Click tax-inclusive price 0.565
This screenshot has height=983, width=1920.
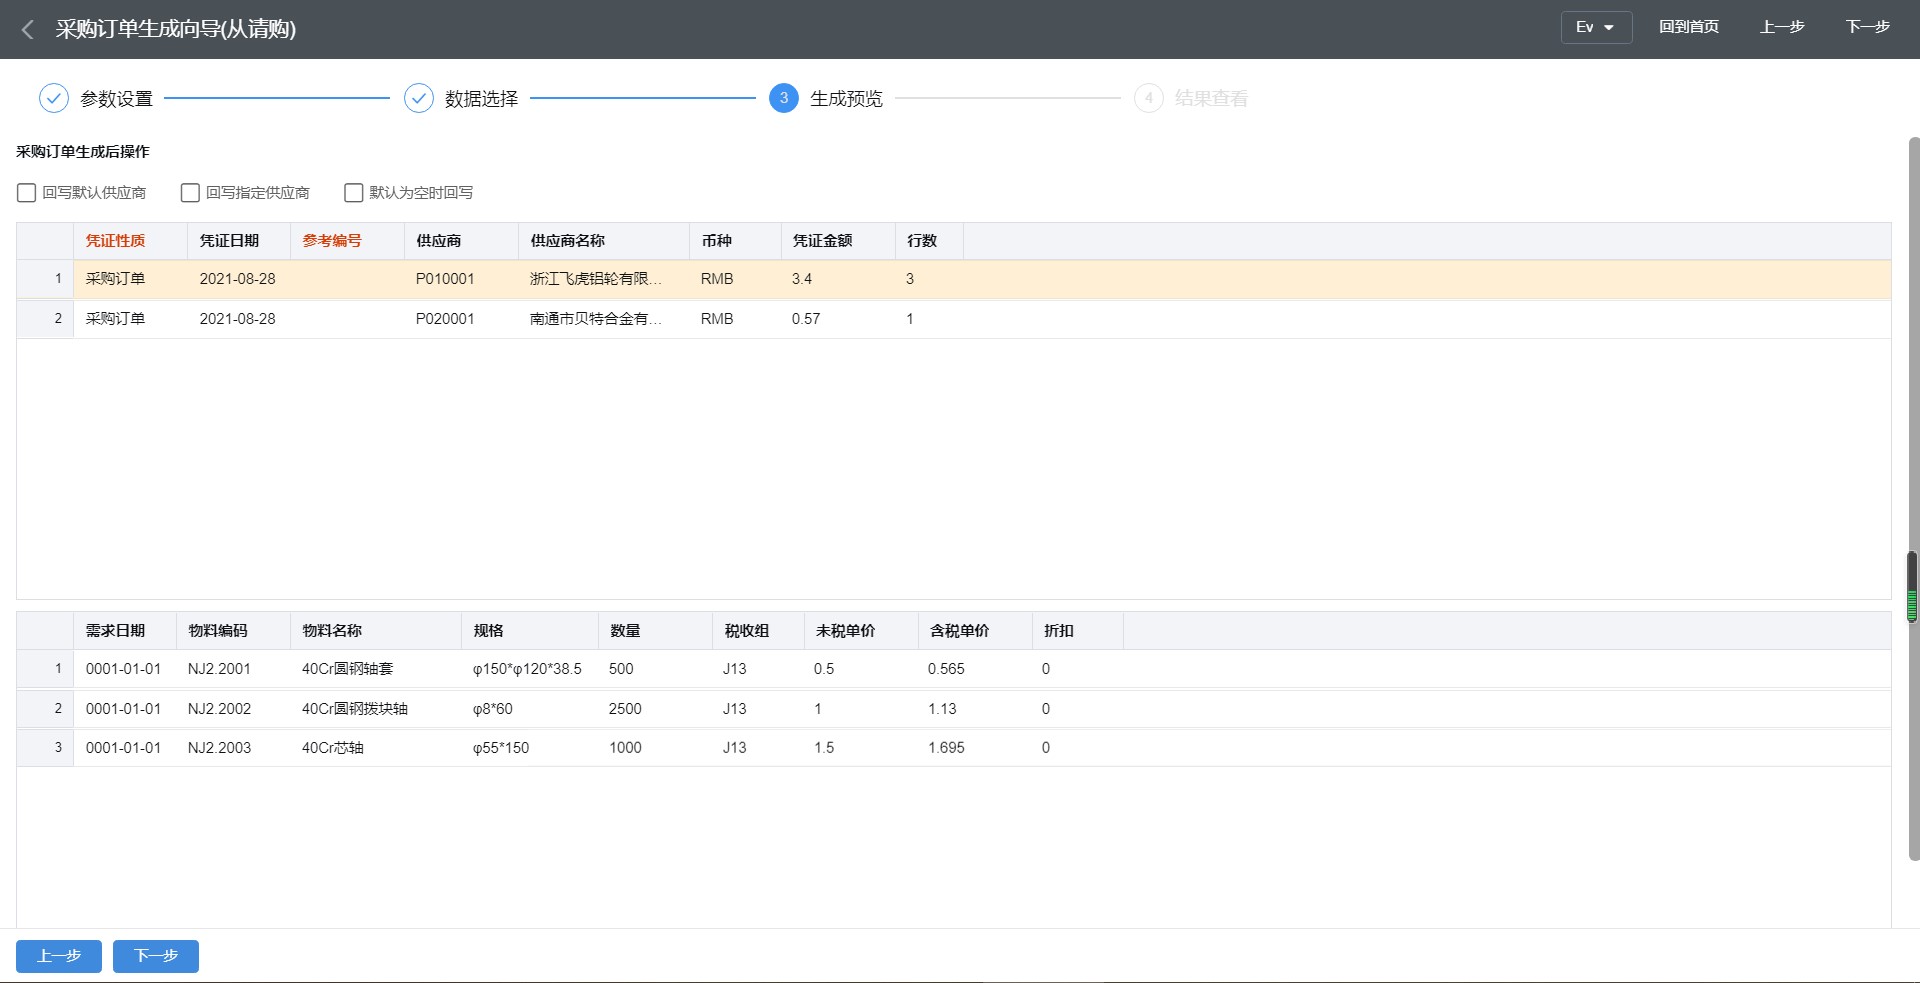click(x=946, y=669)
